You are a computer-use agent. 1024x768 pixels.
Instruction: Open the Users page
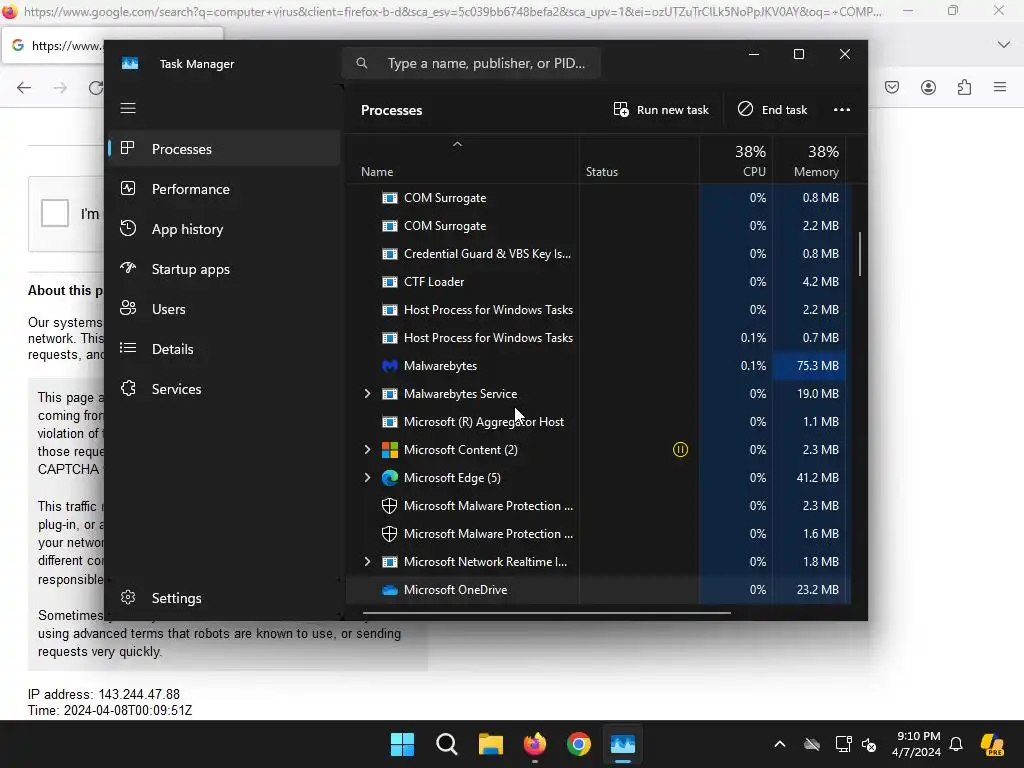click(225, 309)
